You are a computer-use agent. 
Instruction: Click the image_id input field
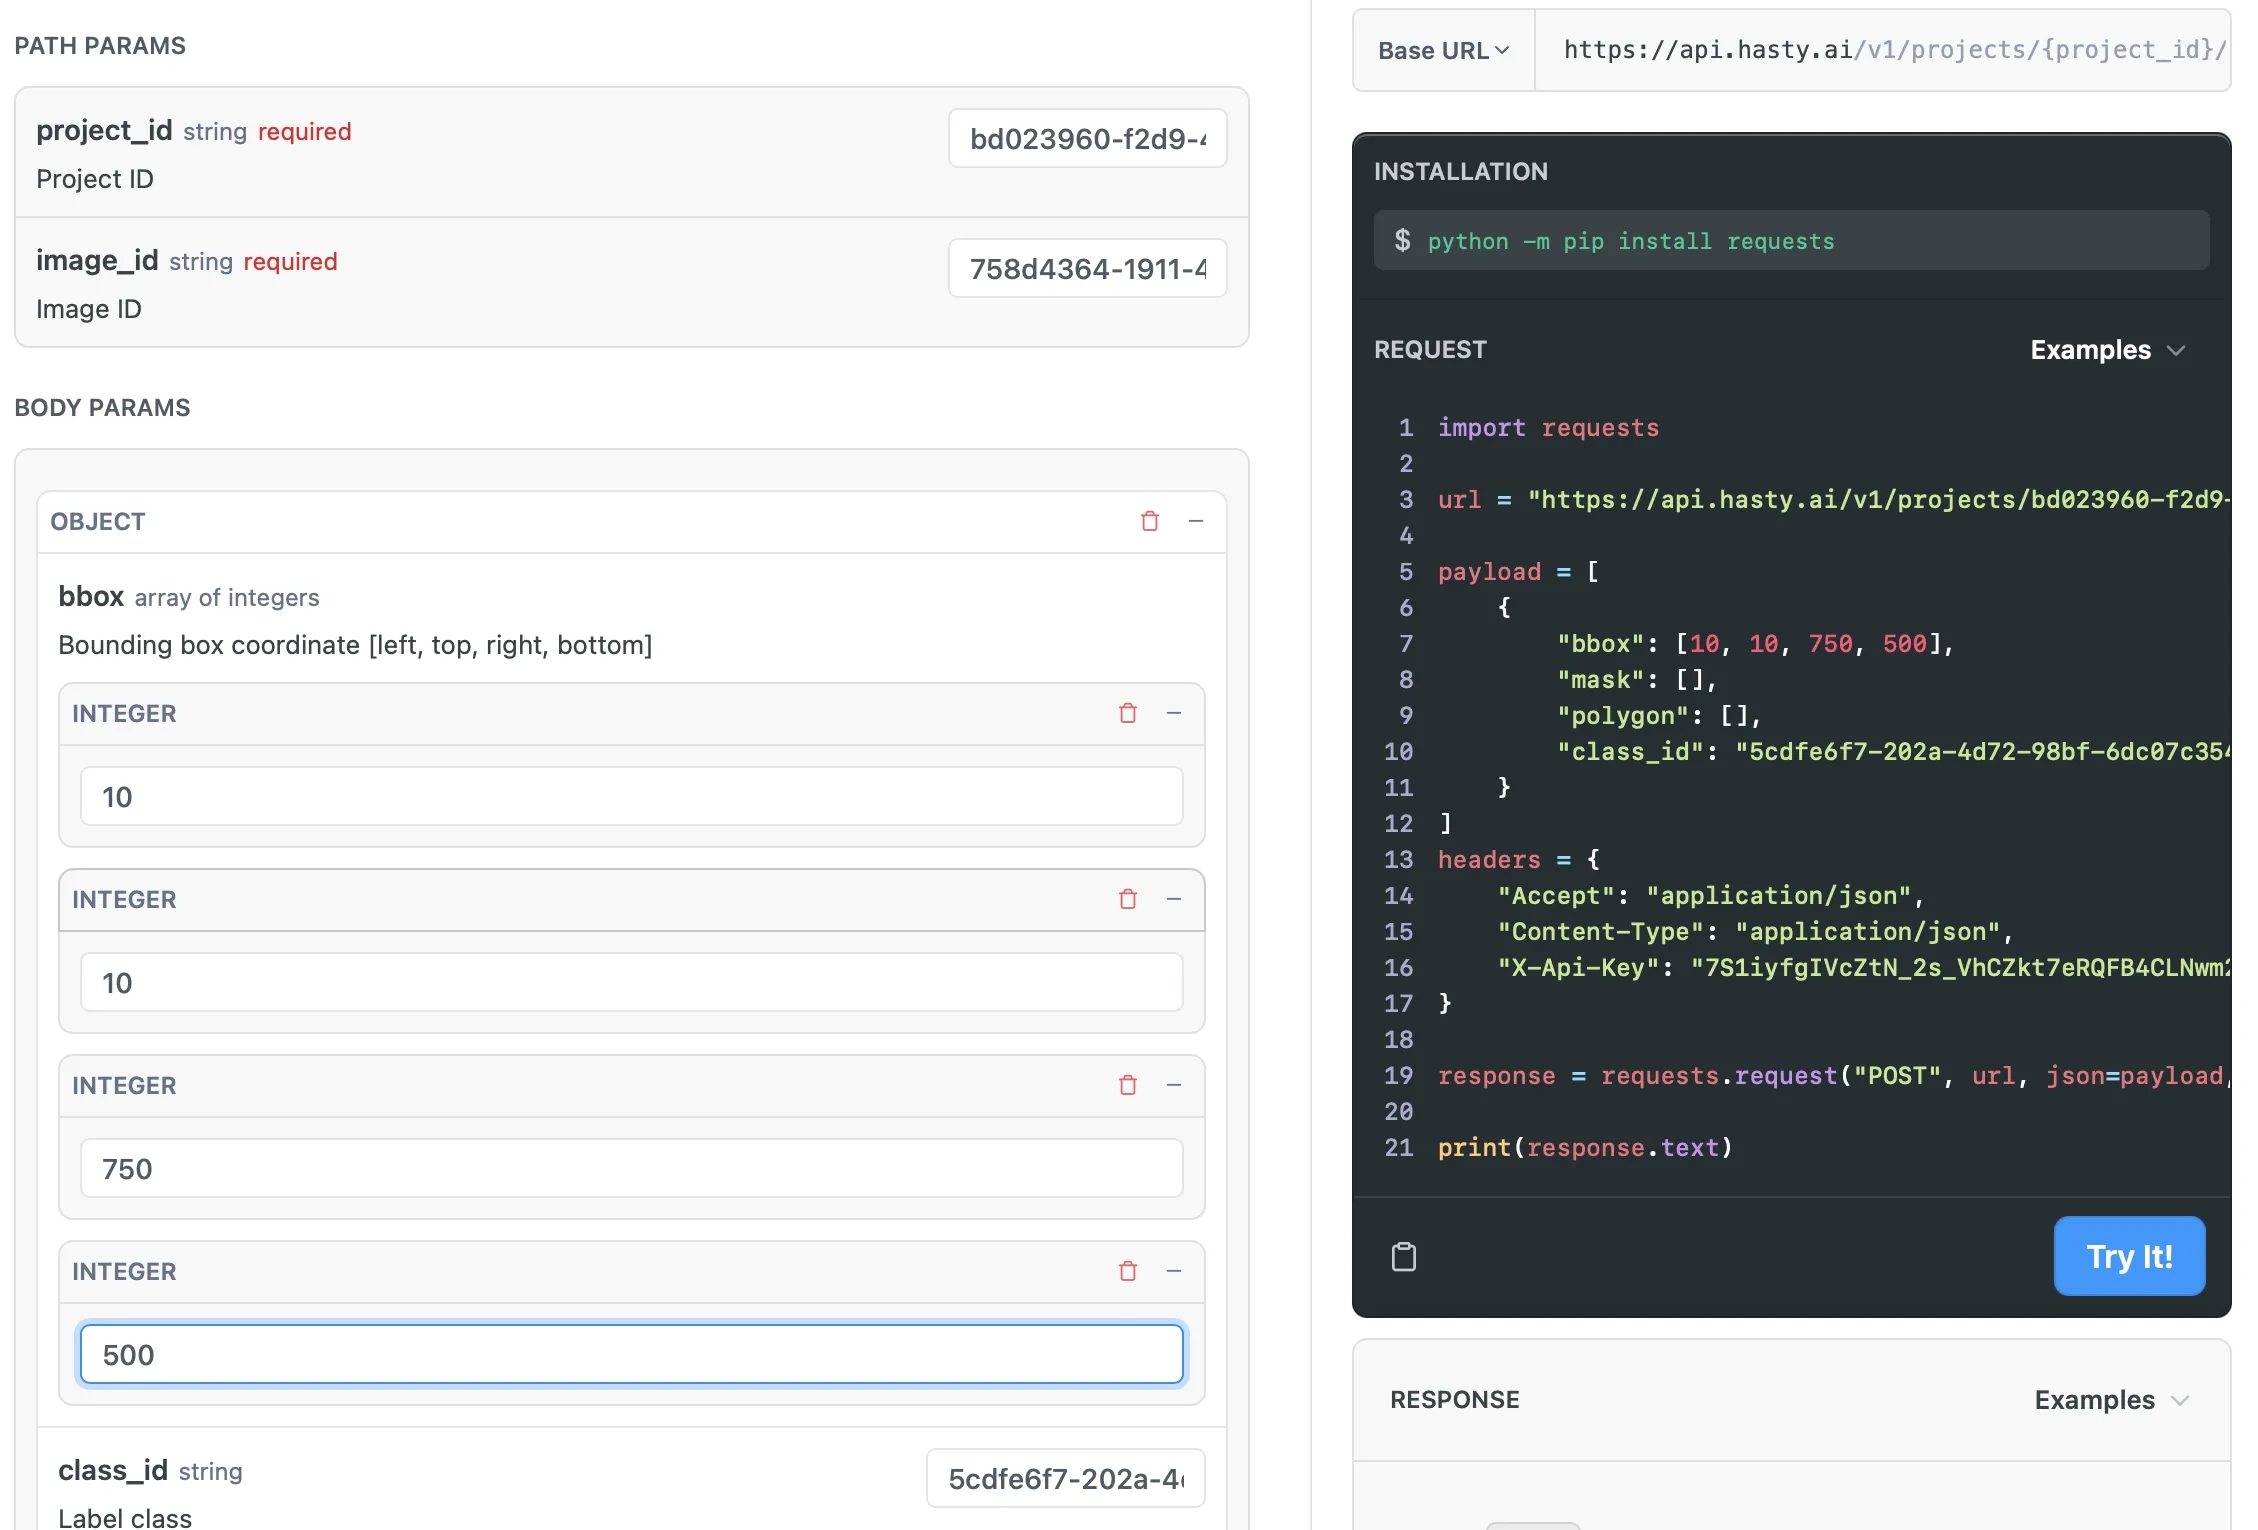click(x=1087, y=268)
